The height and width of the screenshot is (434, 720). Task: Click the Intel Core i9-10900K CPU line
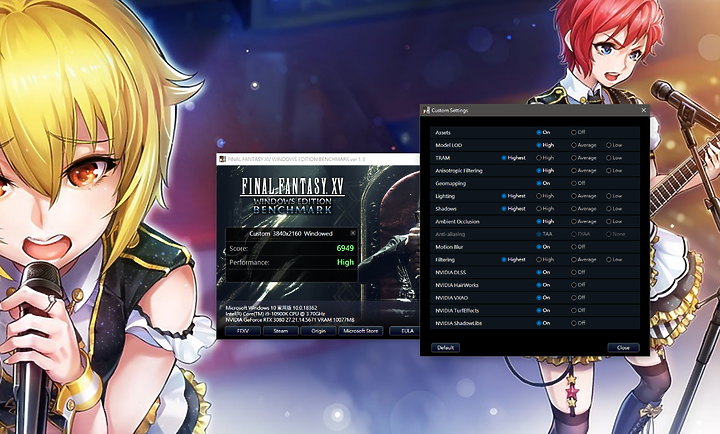click(x=275, y=314)
